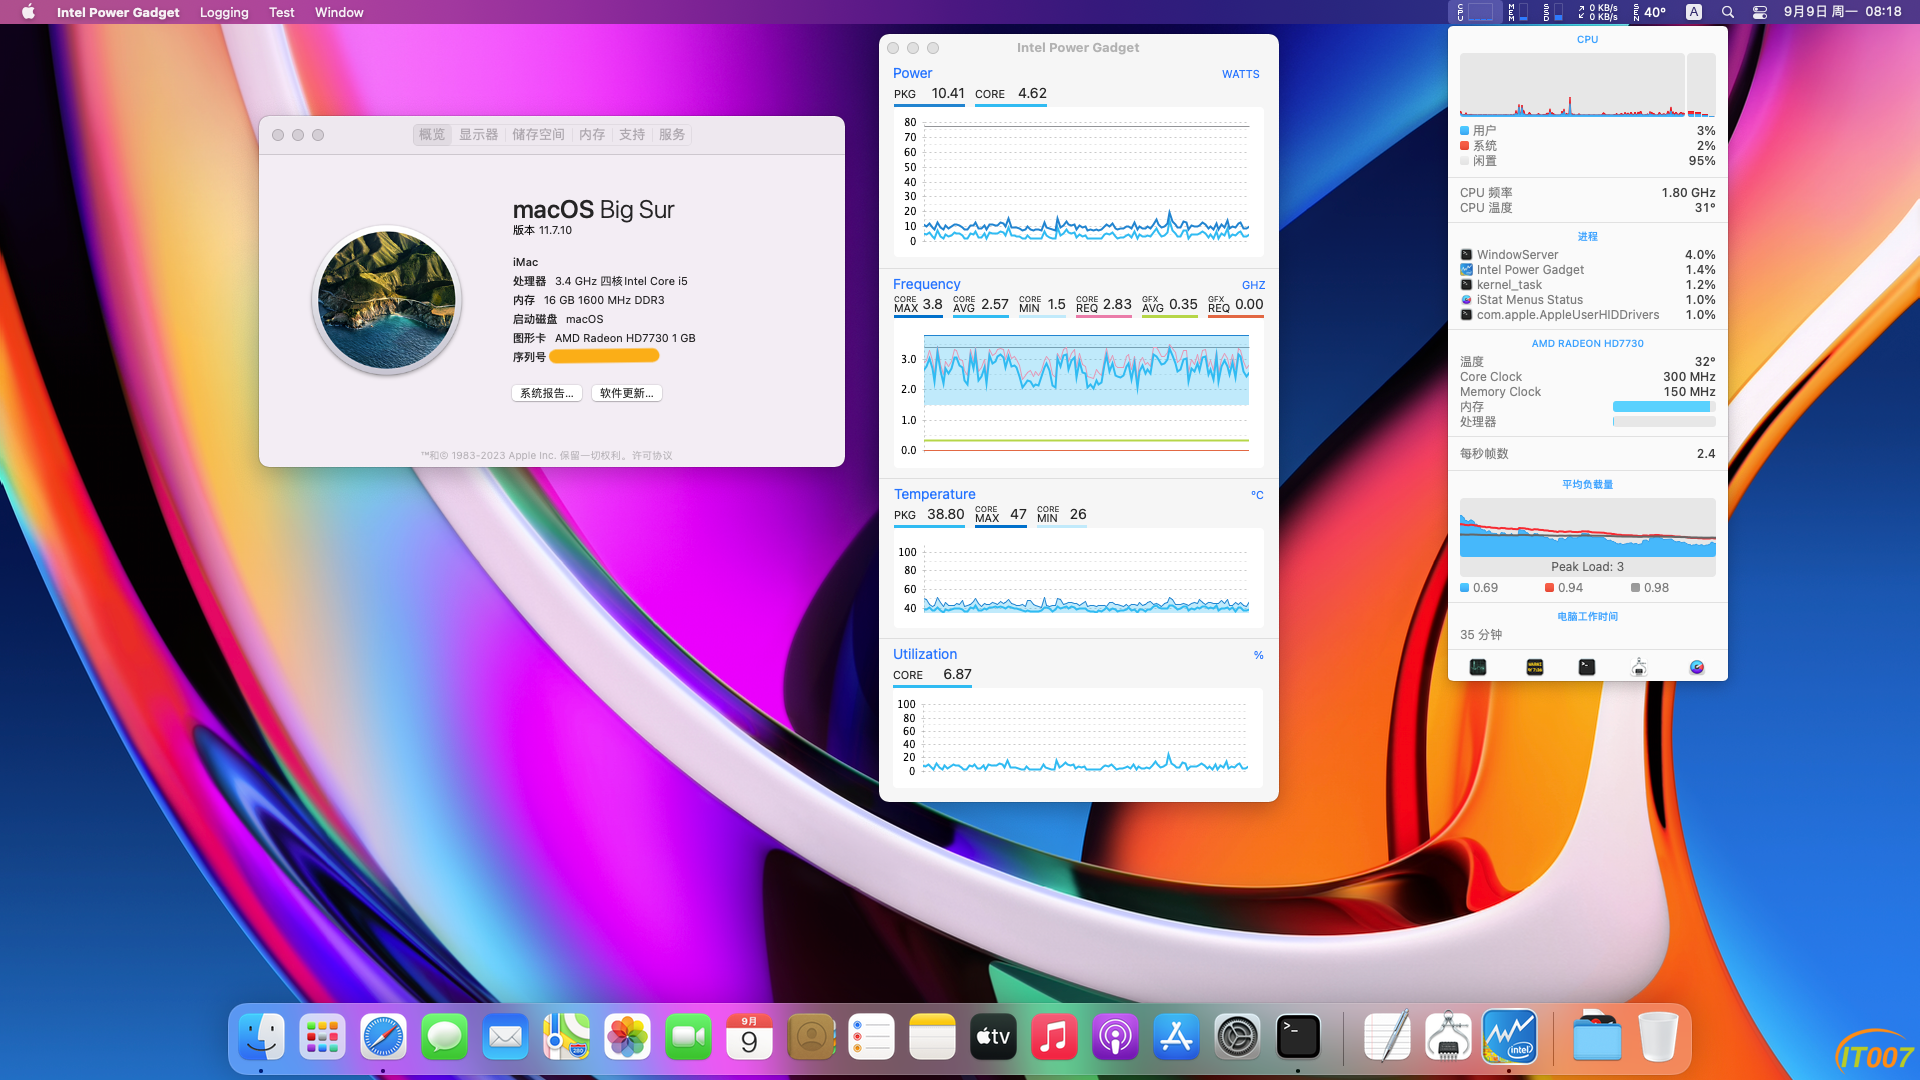This screenshot has width=1920, height=1080.
Task: Open Notes from the Dock
Action: click(x=932, y=1037)
